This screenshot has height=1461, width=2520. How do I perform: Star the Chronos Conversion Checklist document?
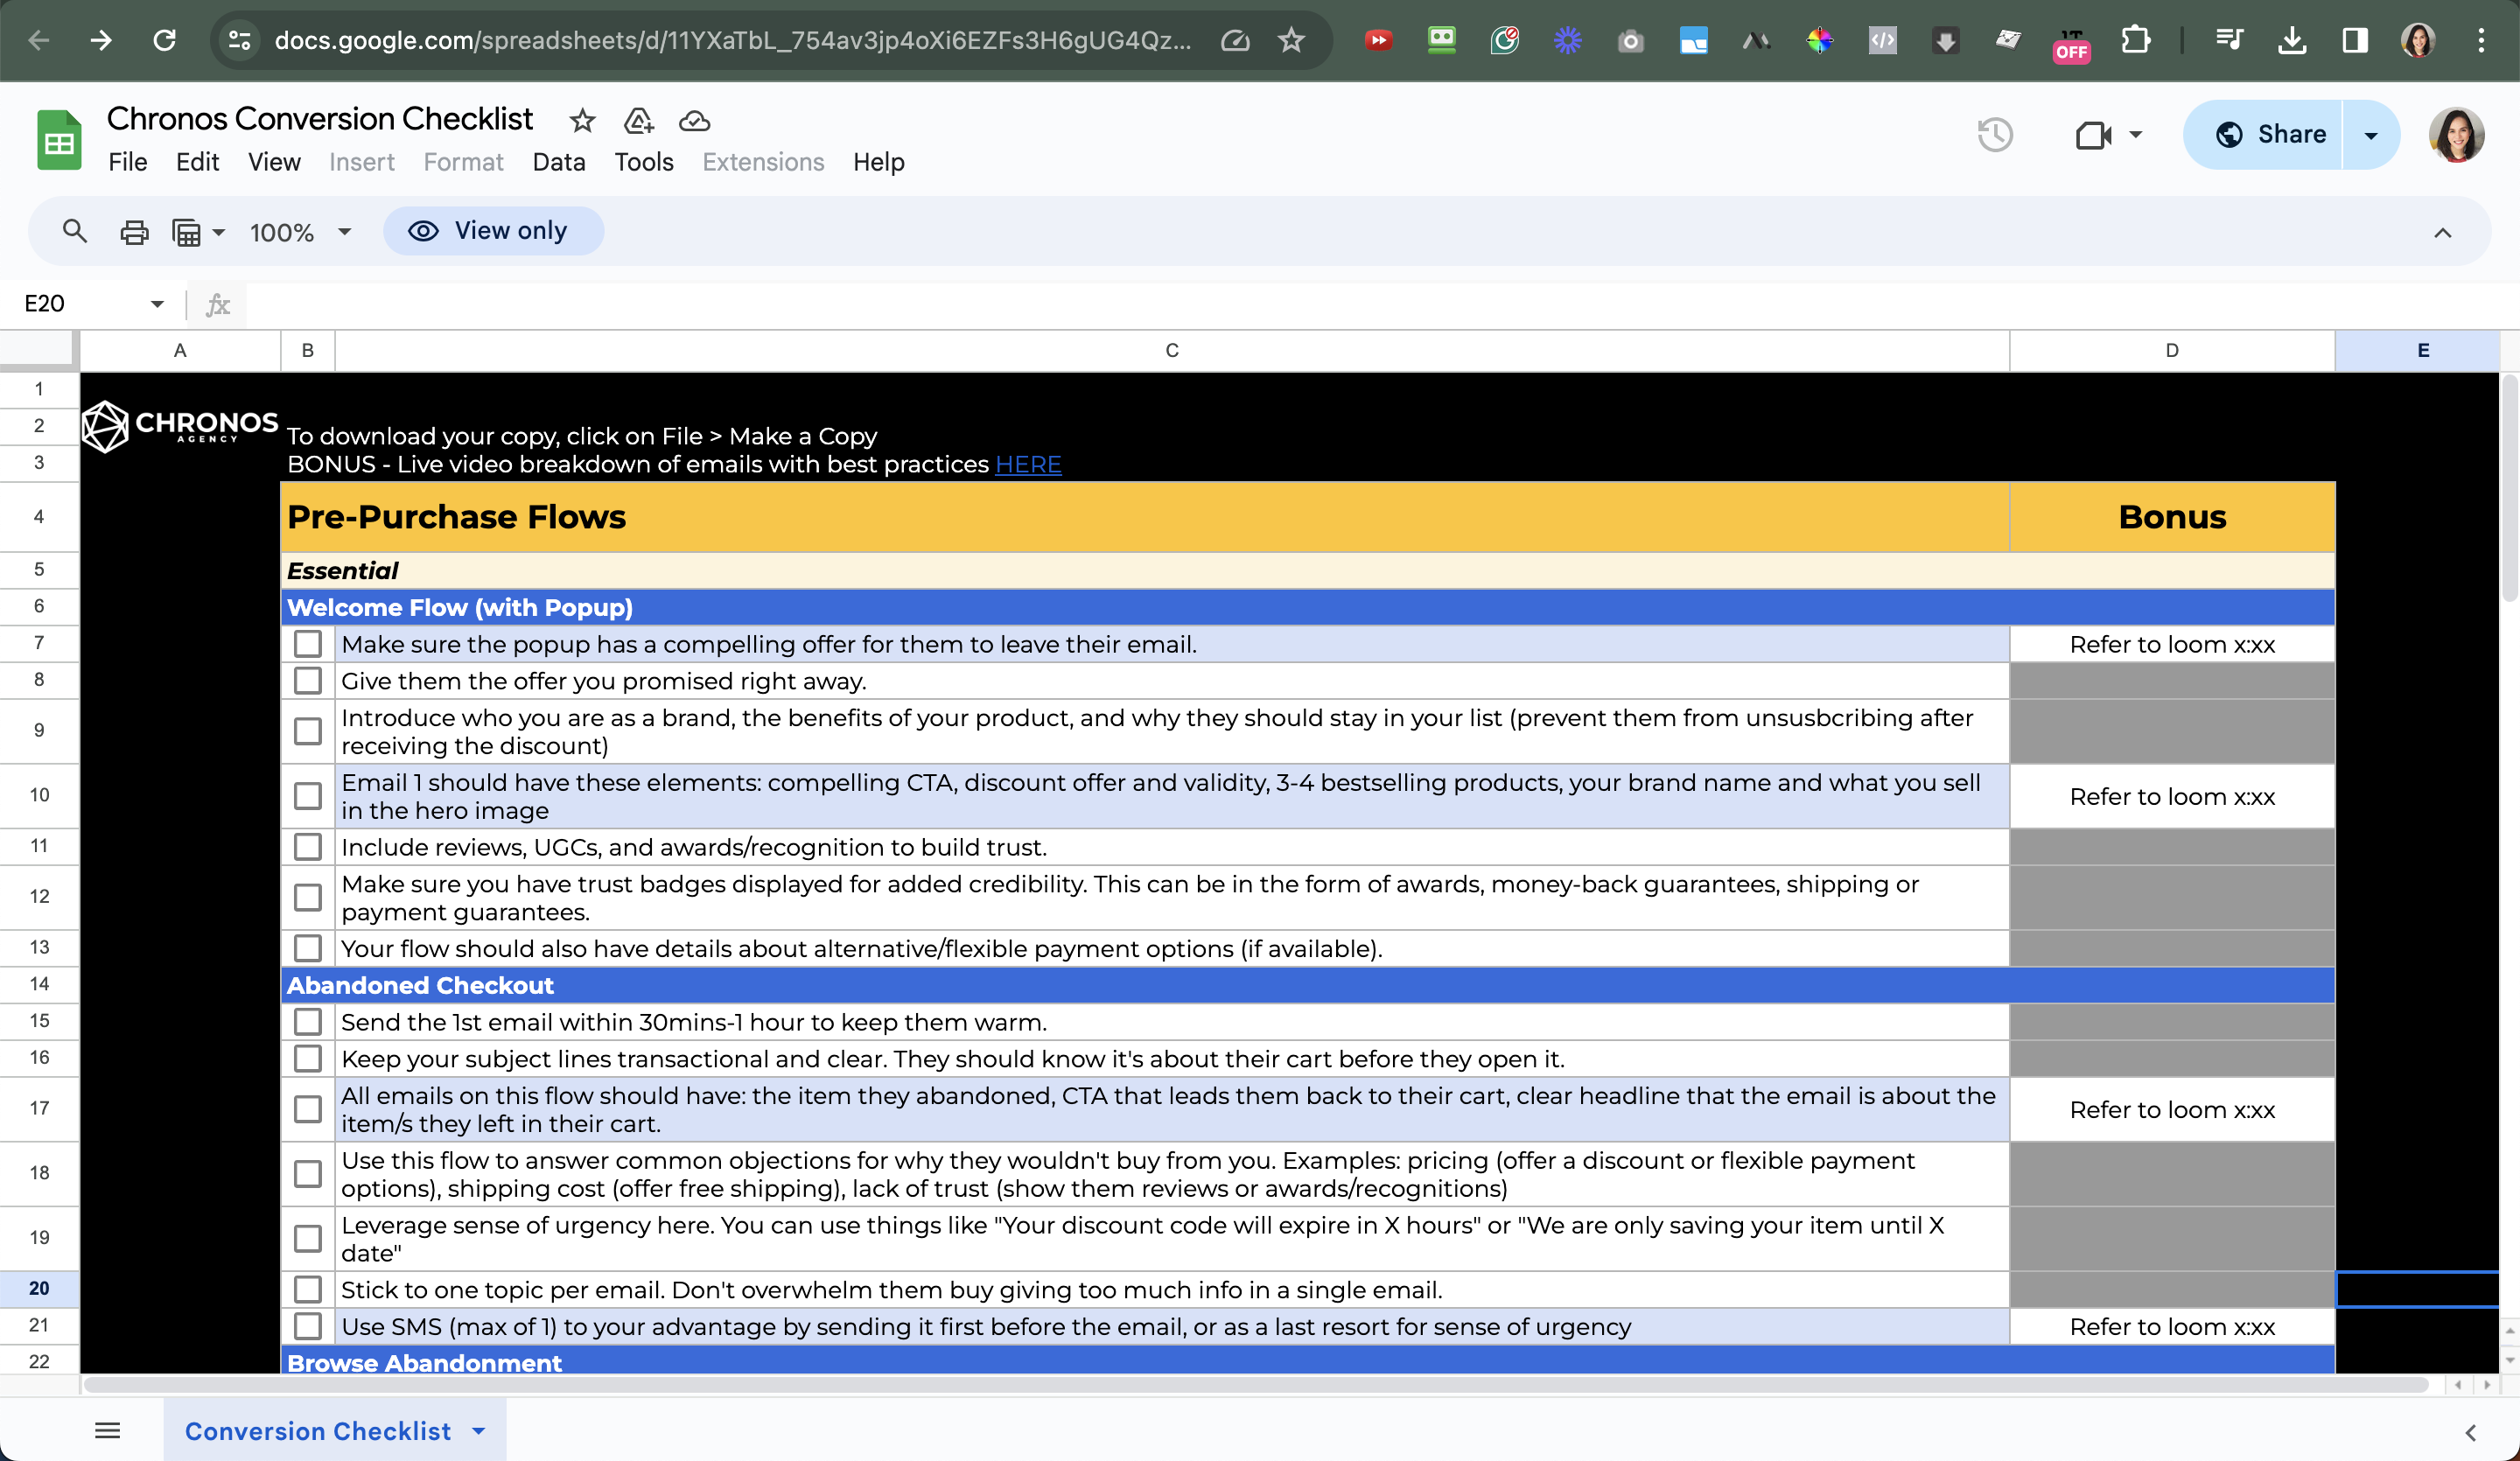582,121
